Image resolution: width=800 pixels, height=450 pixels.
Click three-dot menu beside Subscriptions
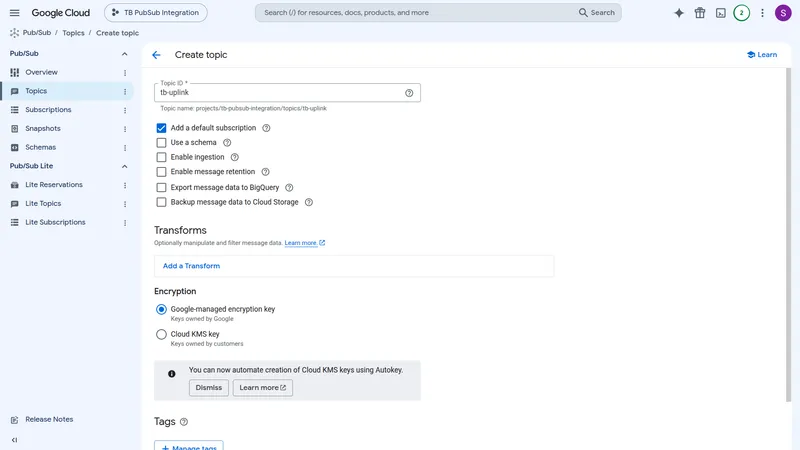[125, 110]
